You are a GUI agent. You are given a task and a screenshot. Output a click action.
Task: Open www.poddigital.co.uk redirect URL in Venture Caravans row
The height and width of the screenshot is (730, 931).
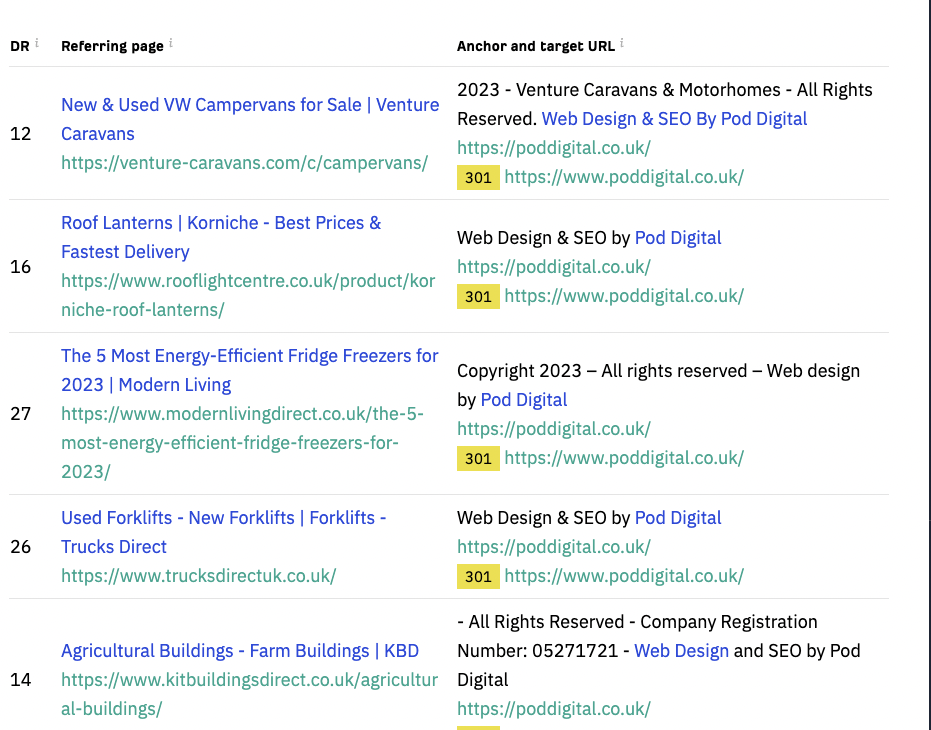[624, 177]
